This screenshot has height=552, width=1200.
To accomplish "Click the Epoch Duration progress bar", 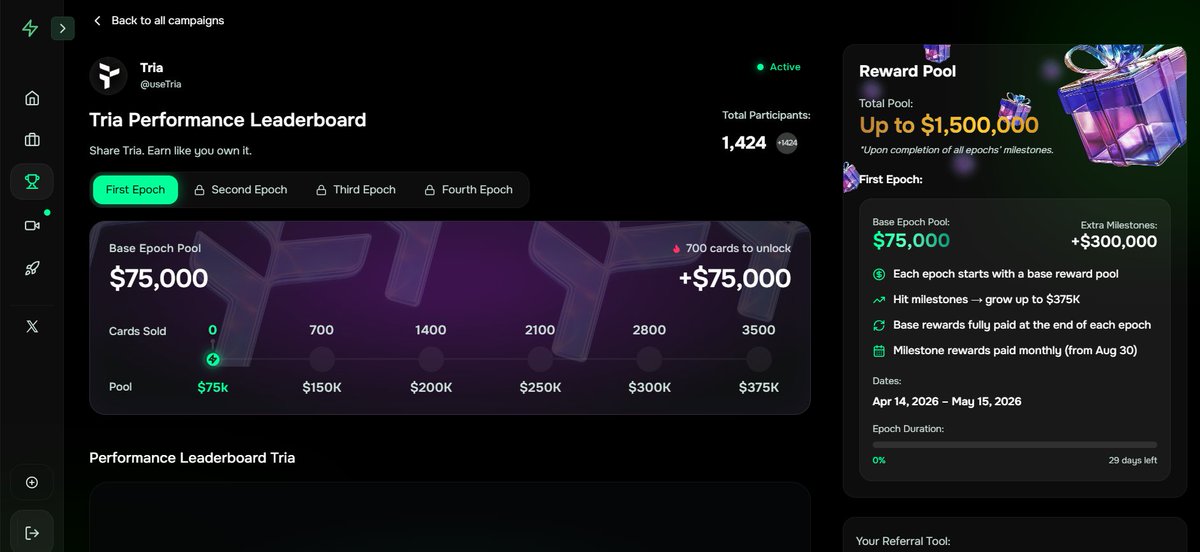I will (x=1014, y=444).
